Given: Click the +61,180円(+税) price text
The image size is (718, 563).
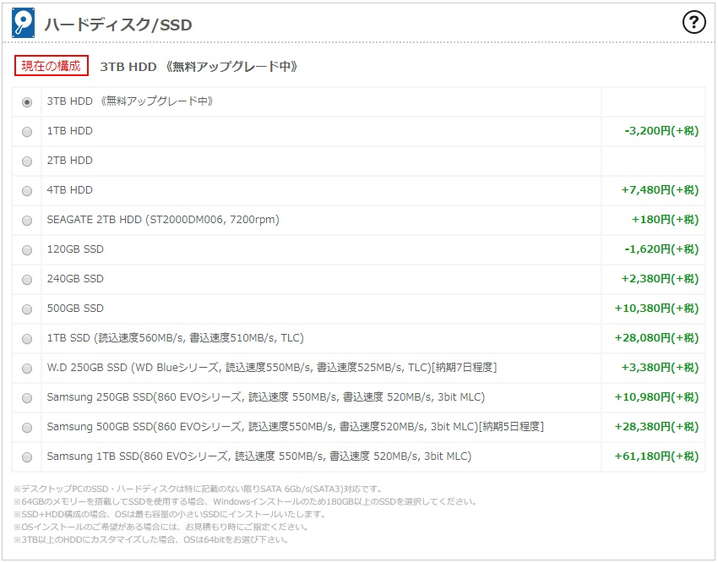Looking at the screenshot, I should [656, 456].
